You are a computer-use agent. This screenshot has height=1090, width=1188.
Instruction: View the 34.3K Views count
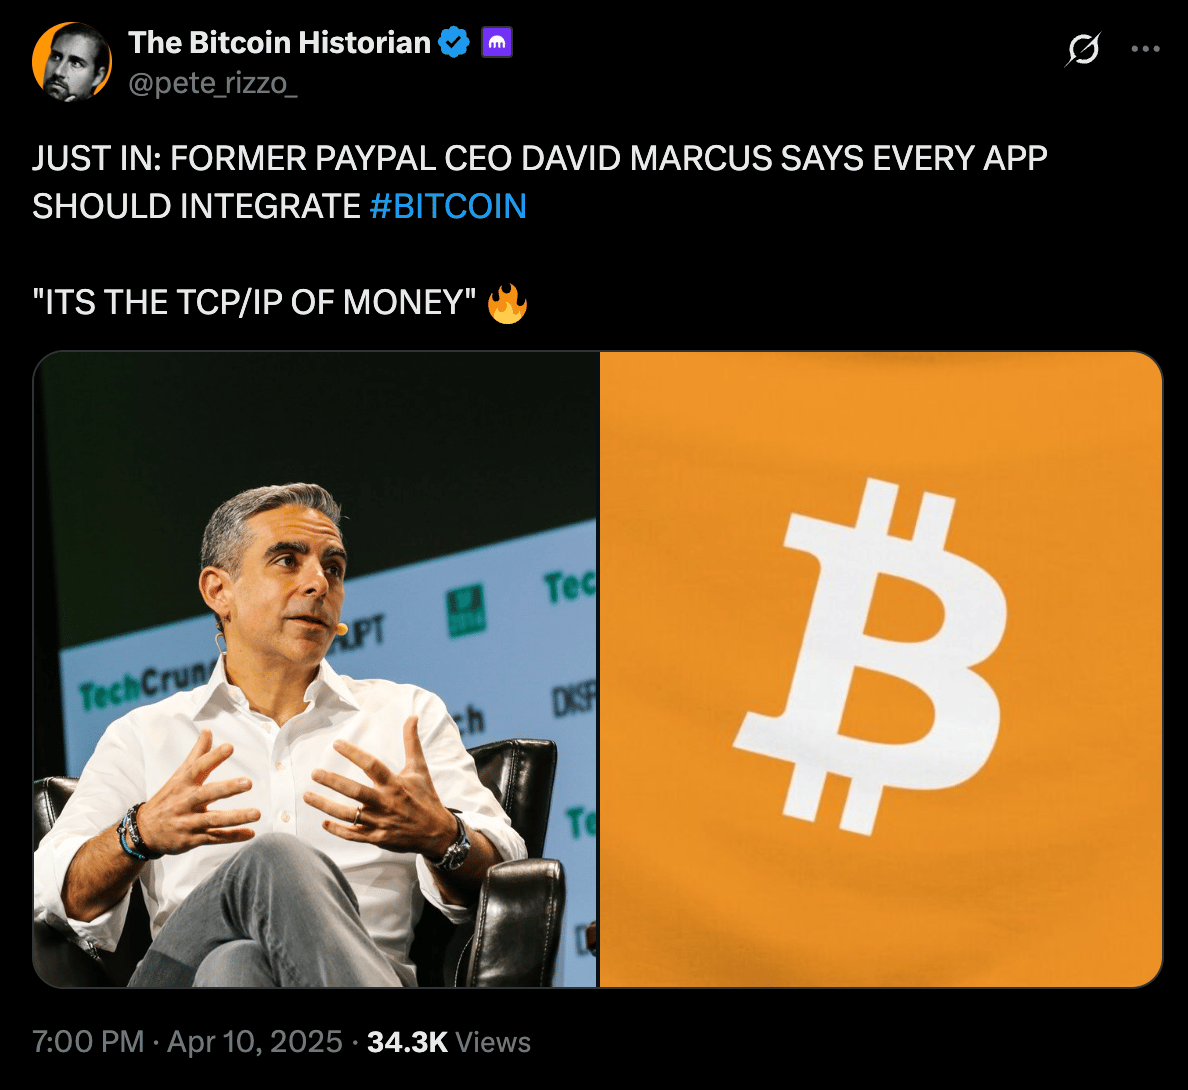point(449,1042)
